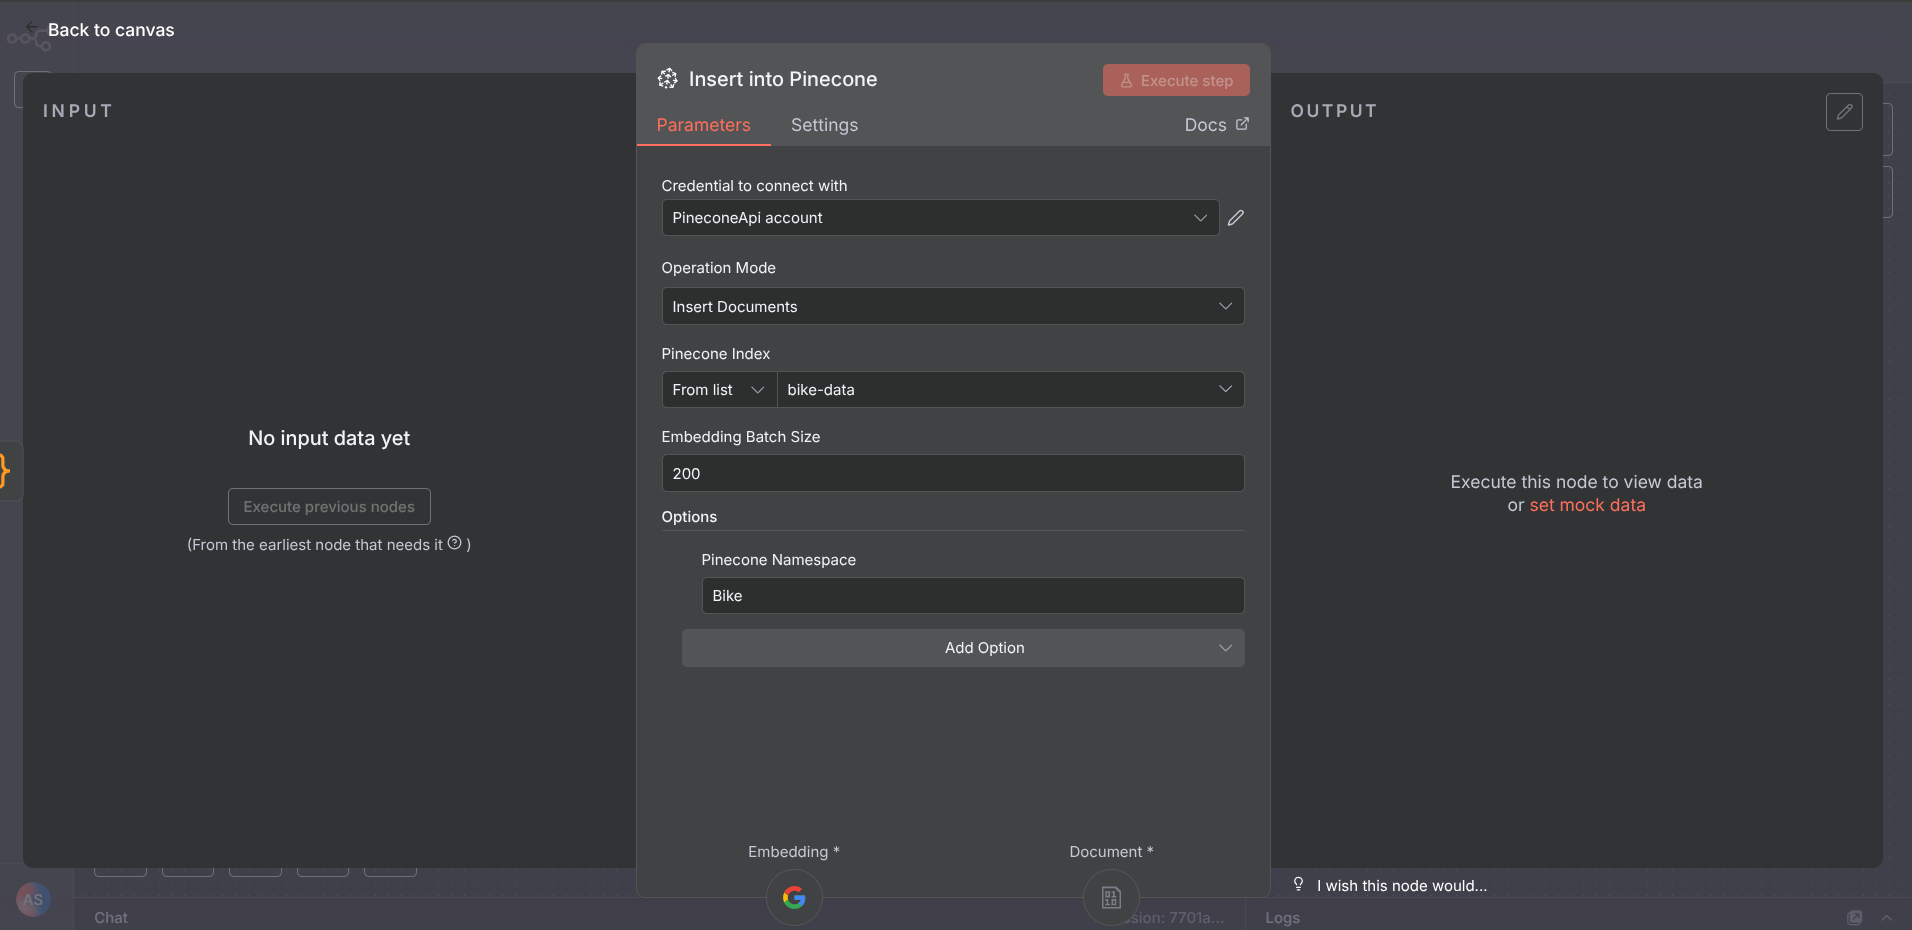Click the external link icon beside Docs
The width and height of the screenshot is (1912, 930).
click(1242, 124)
